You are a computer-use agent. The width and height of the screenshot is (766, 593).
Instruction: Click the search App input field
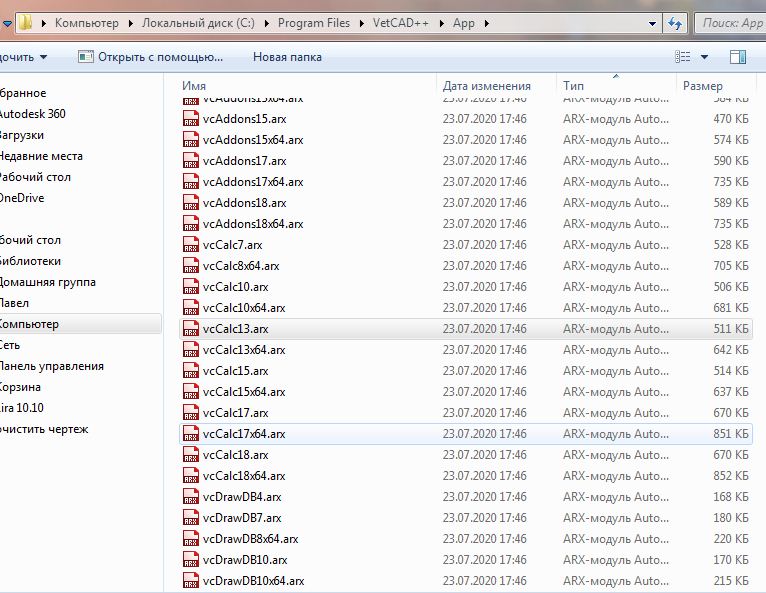click(730, 23)
